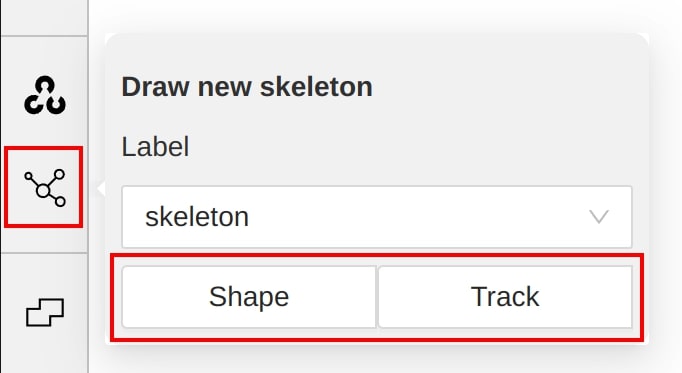
Task: Click the skeleton label select field
Action: (377, 216)
